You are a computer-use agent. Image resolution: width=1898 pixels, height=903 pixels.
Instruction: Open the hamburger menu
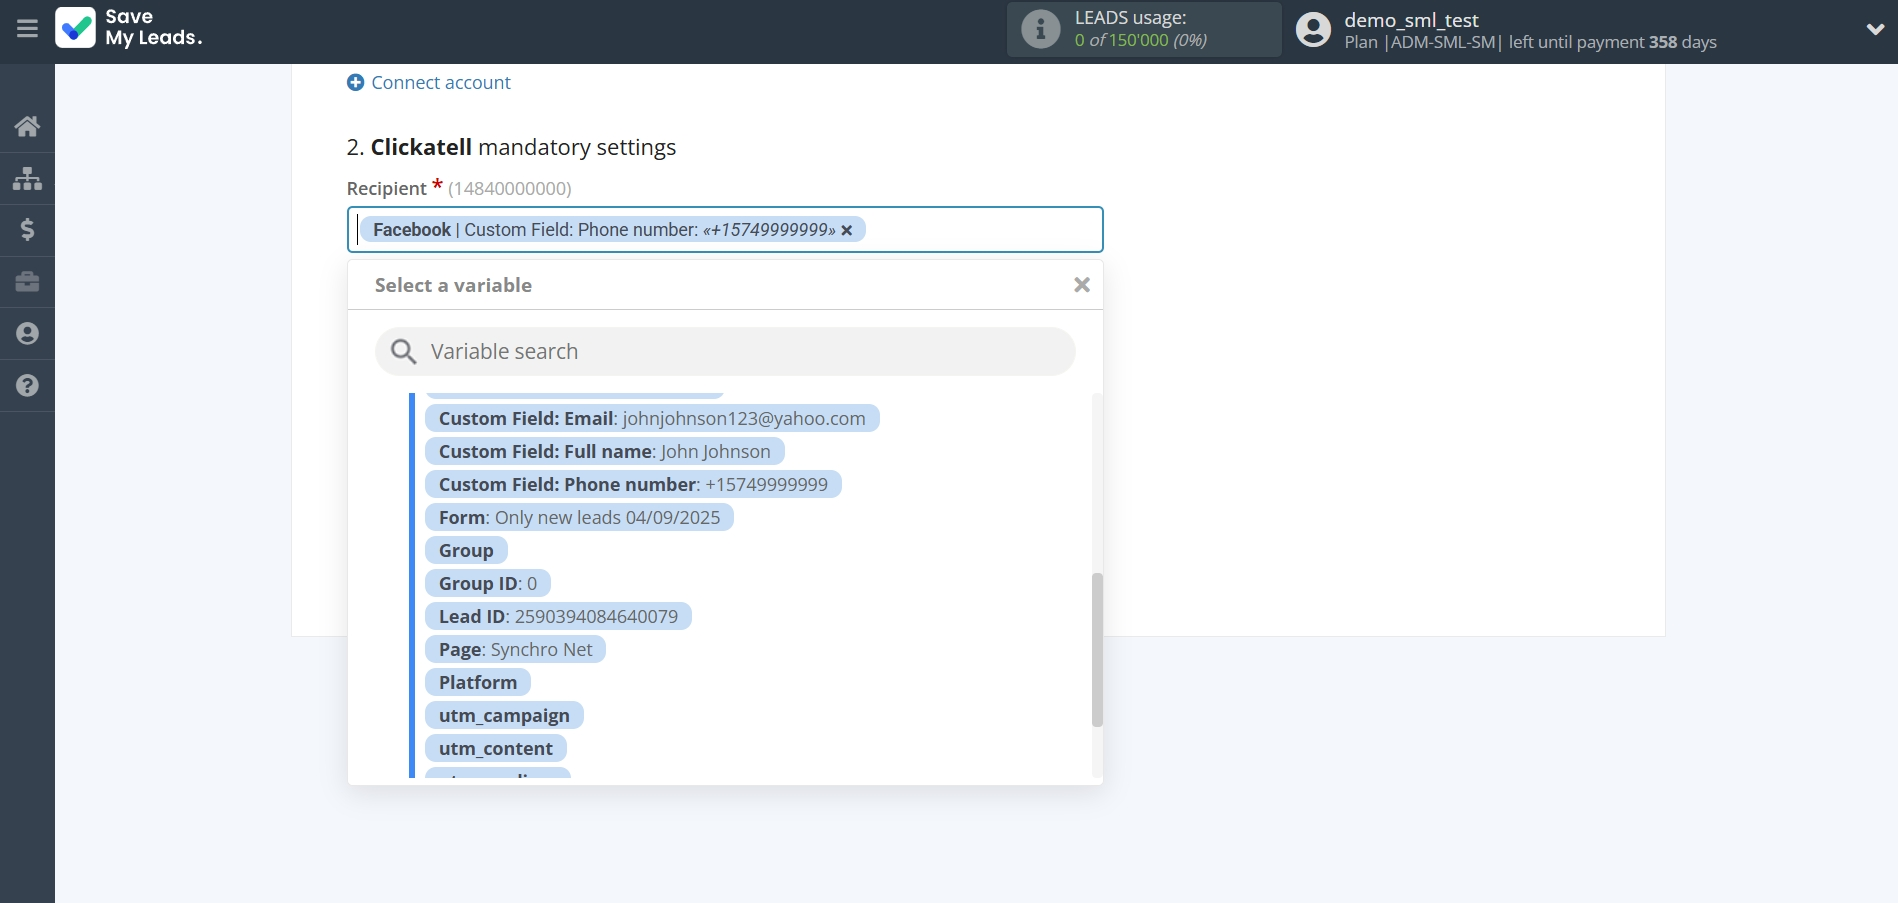point(27,29)
